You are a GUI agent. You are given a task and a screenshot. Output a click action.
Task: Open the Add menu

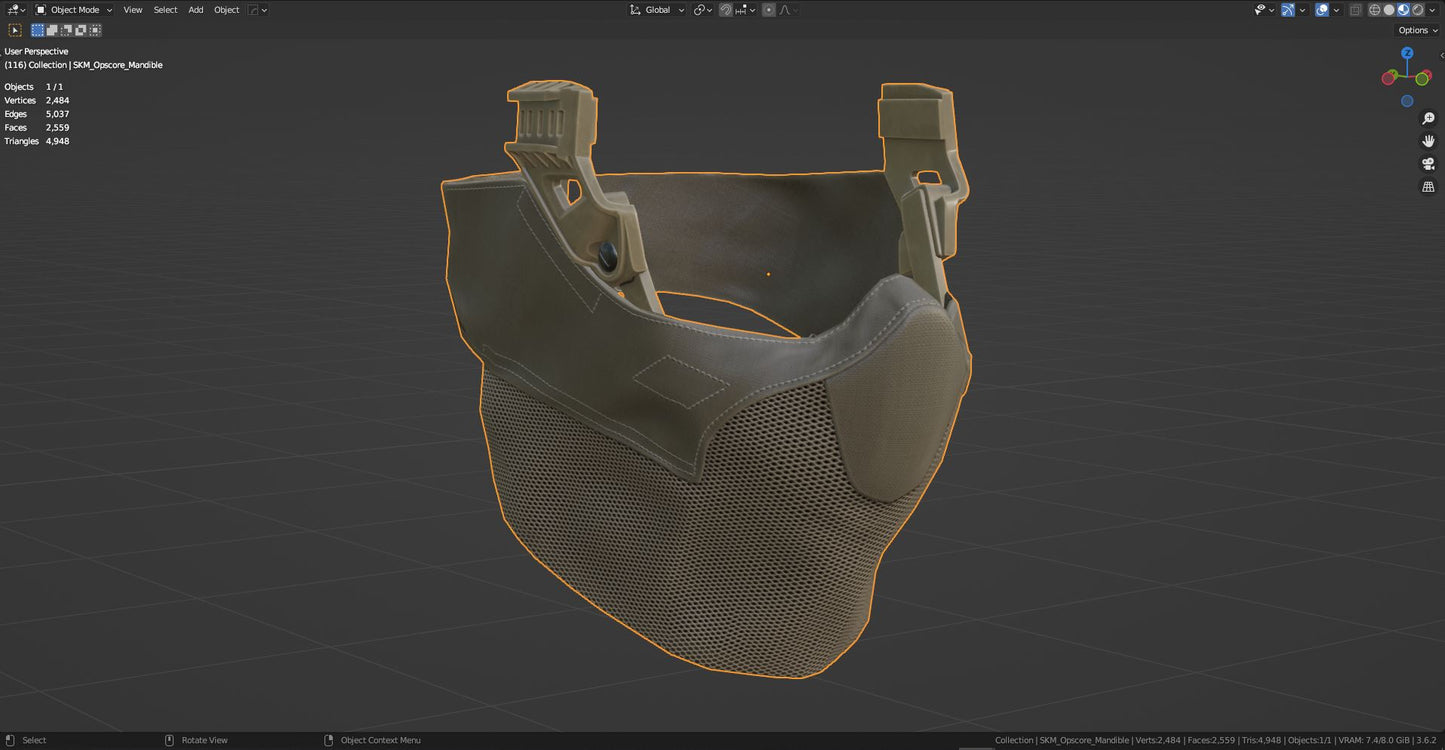coord(195,9)
